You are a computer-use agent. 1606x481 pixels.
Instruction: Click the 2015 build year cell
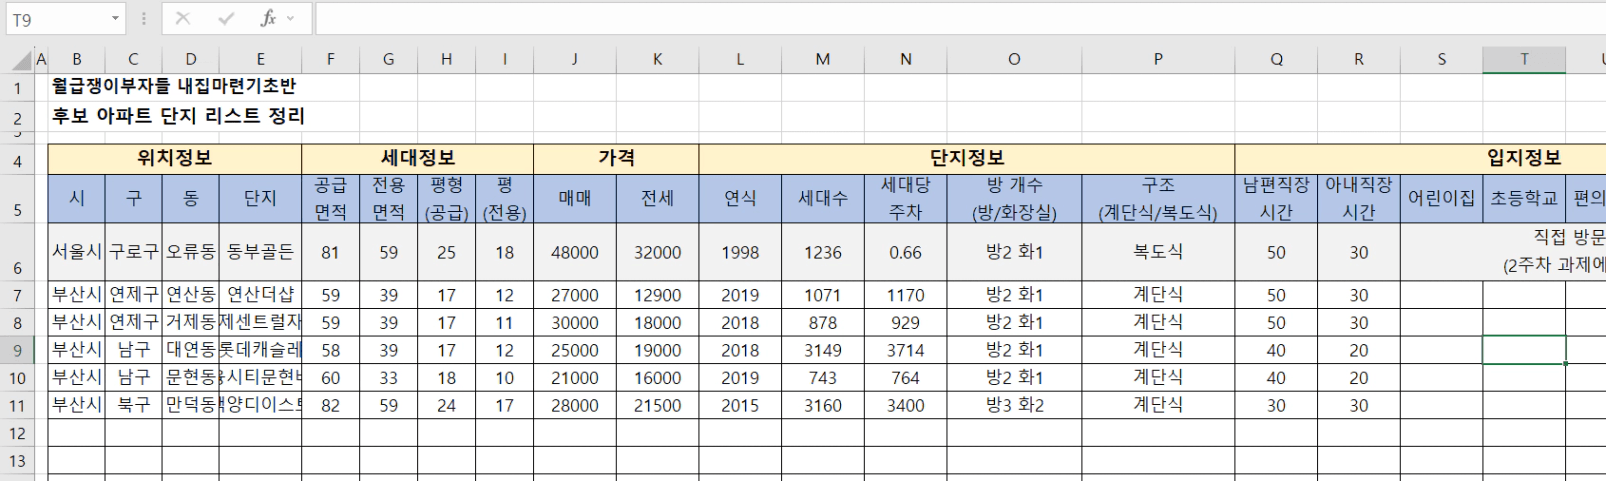[x=740, y=406]
